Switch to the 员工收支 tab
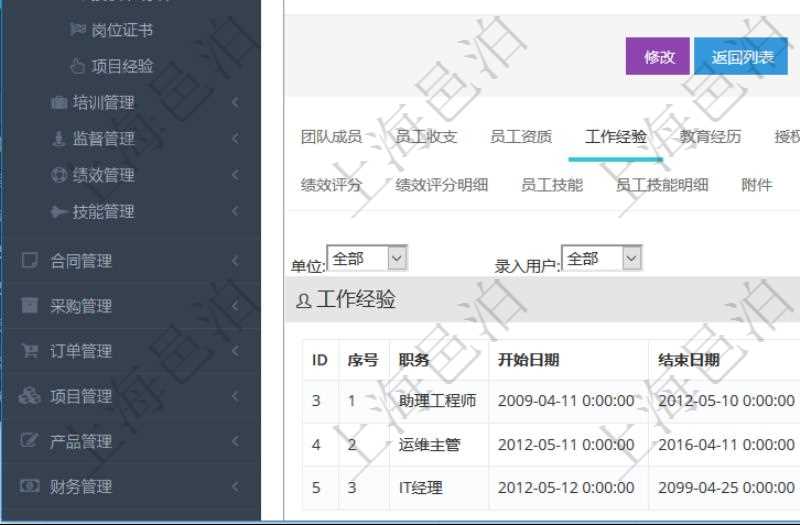Screen dimensions: 800x525 [426, 137]
